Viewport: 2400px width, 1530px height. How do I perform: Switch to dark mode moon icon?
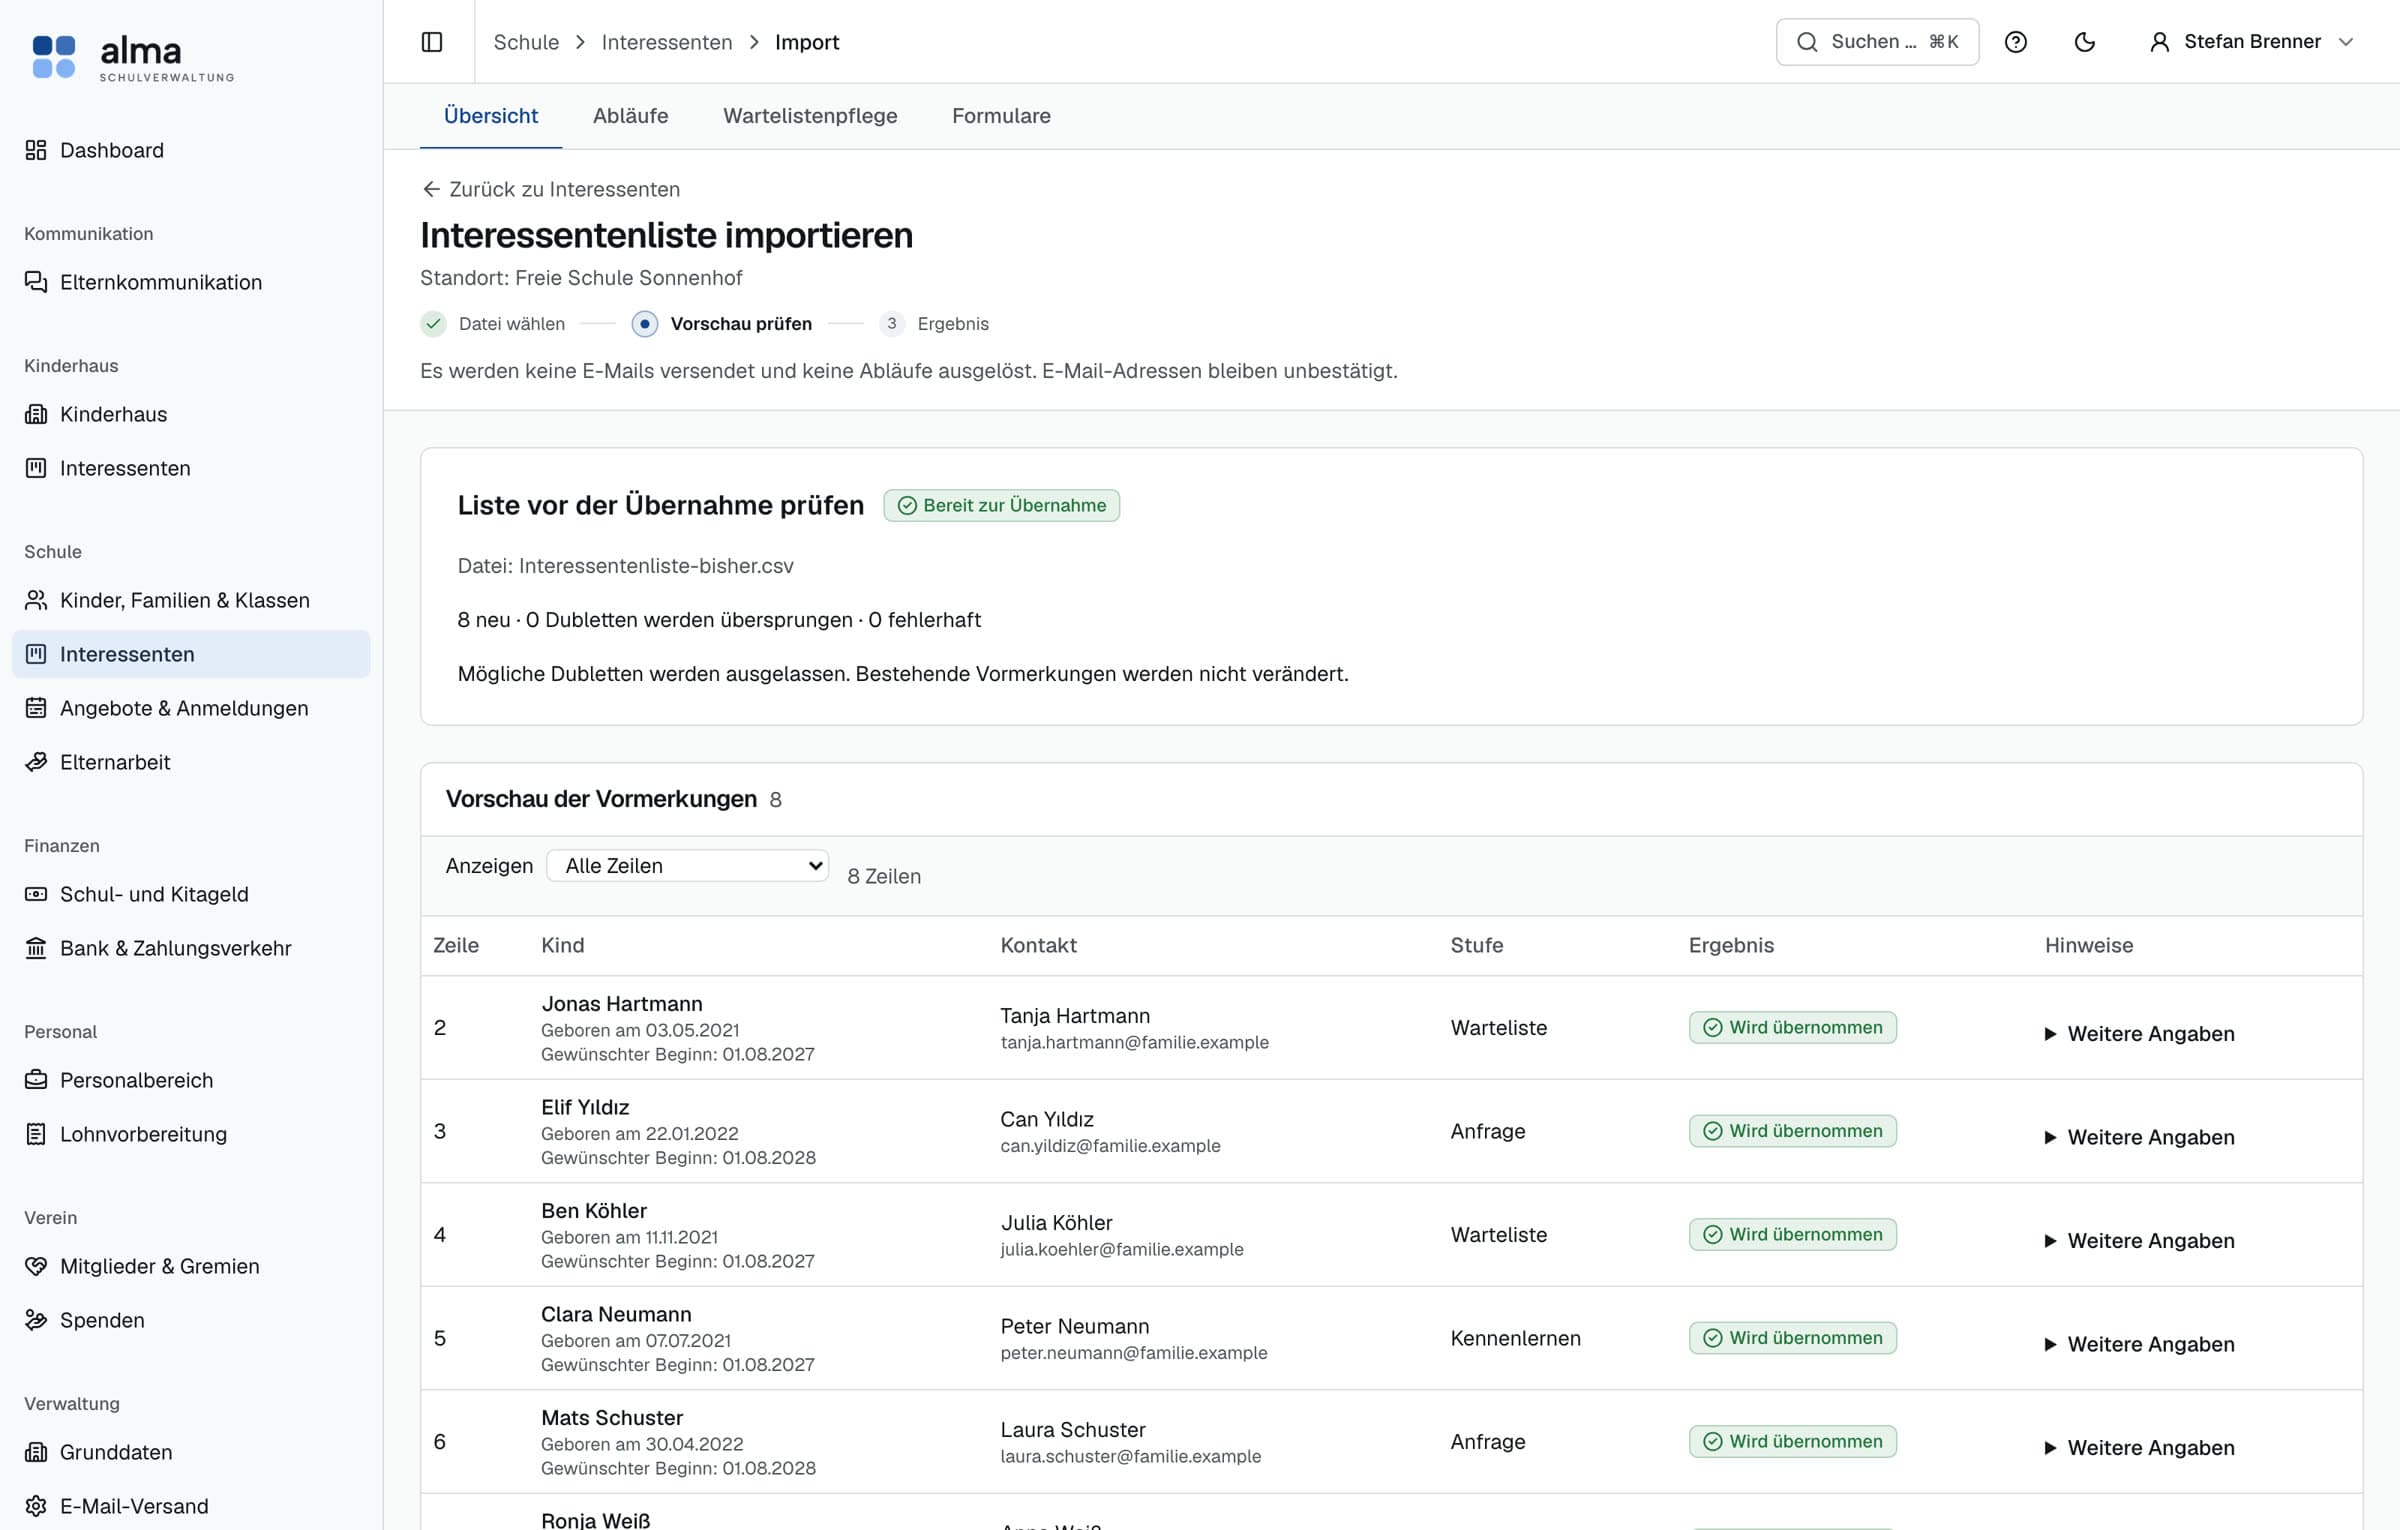[x=2085, y=42]
